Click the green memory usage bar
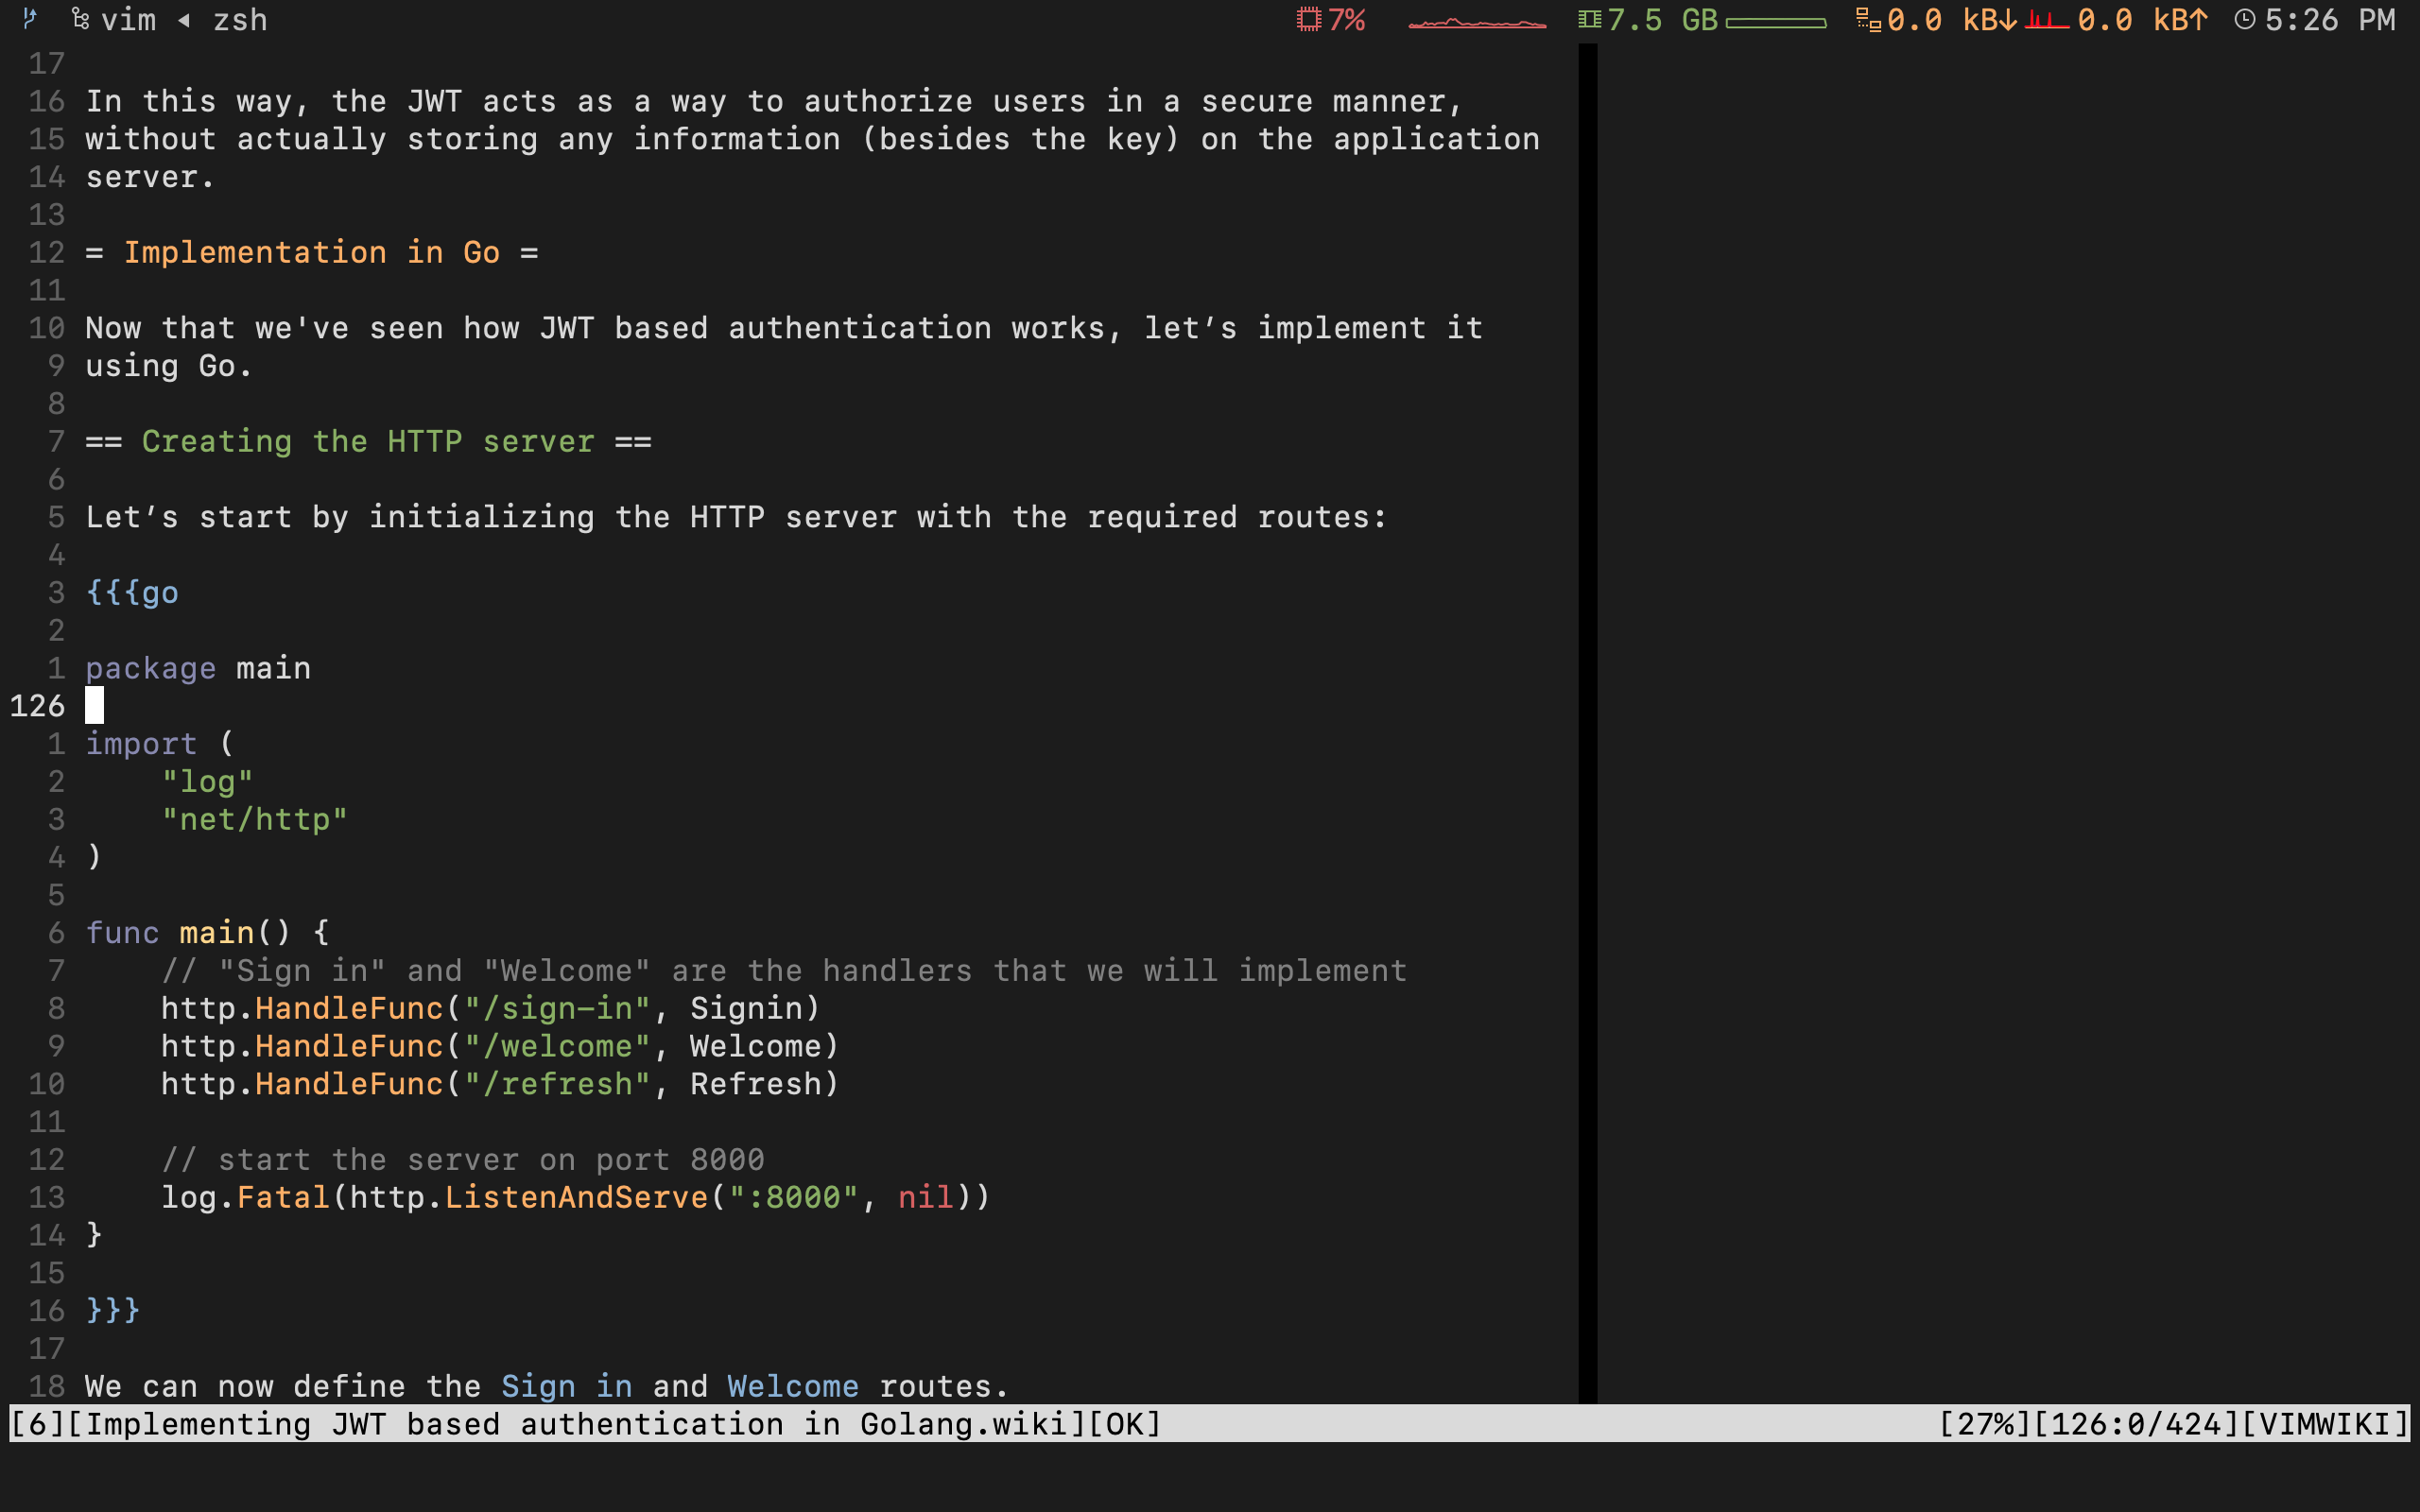This screenshot has height=1512, width=2420. click(x=1776, y=23)
